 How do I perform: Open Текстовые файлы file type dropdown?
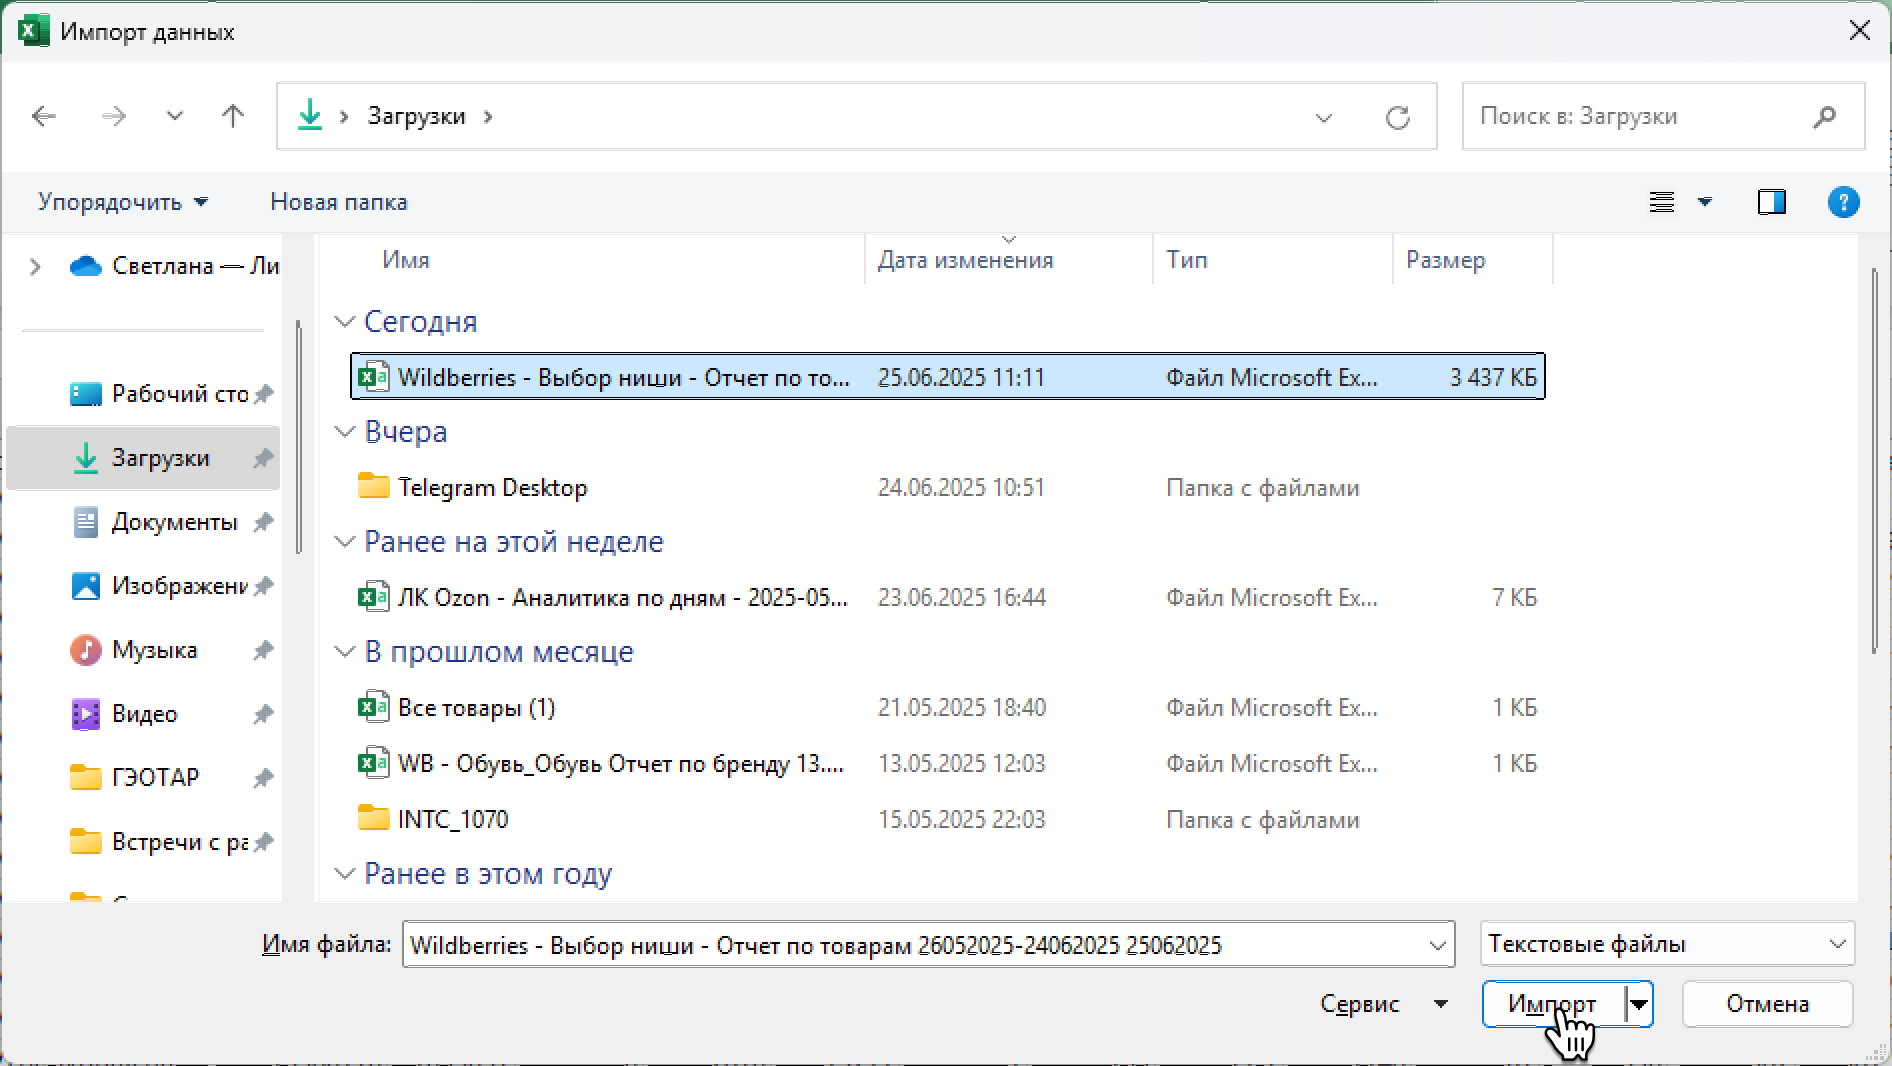pos(1667,944)
